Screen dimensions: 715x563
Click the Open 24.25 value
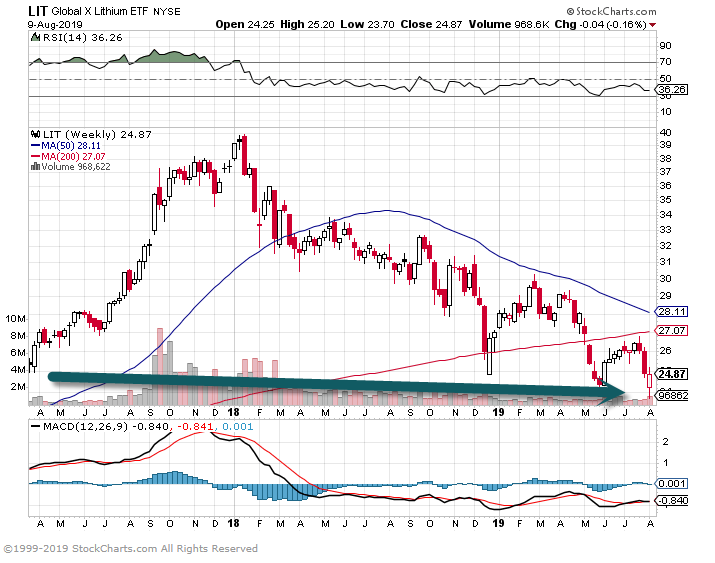coord(245,25)
